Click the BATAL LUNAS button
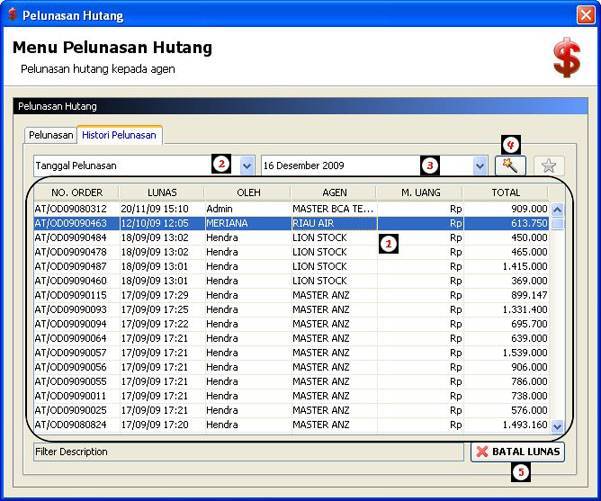 tap(517, 452)
